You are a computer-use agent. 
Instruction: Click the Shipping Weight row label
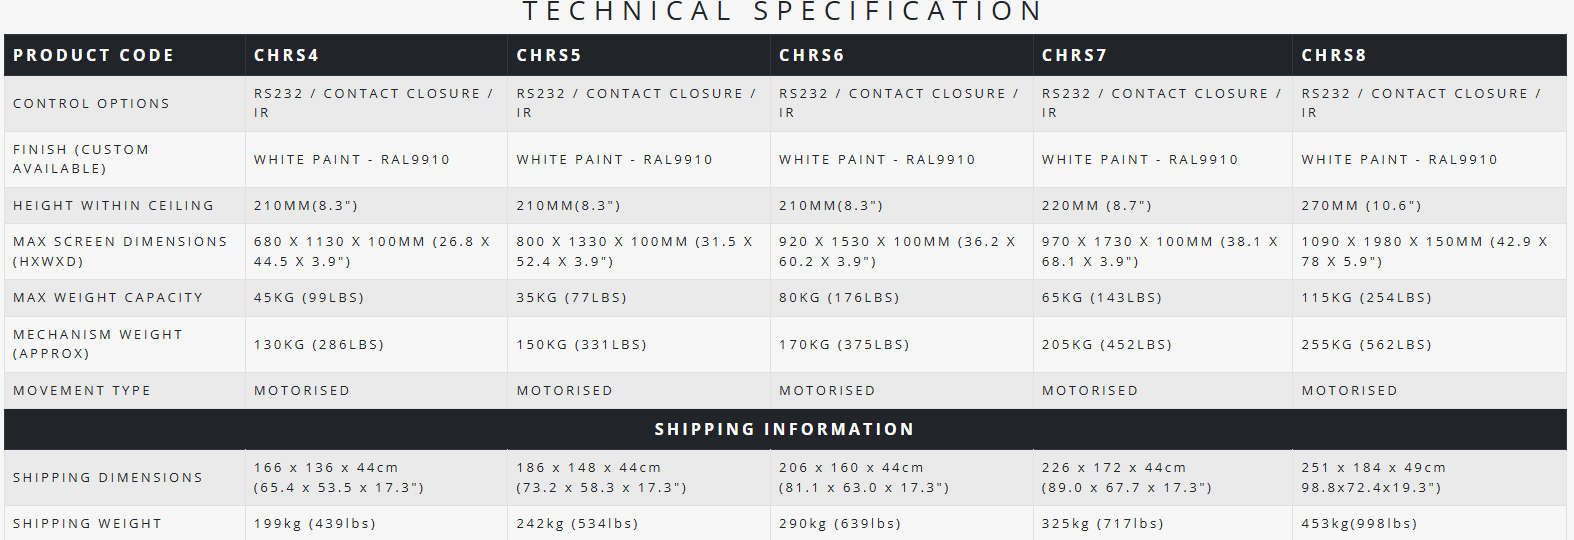[x=87, y=523]
